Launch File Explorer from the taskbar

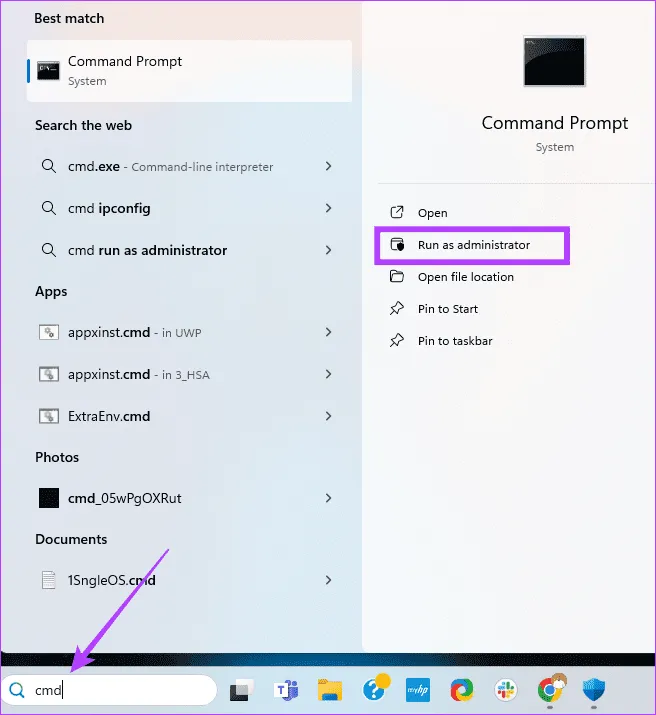click(330, 690)
